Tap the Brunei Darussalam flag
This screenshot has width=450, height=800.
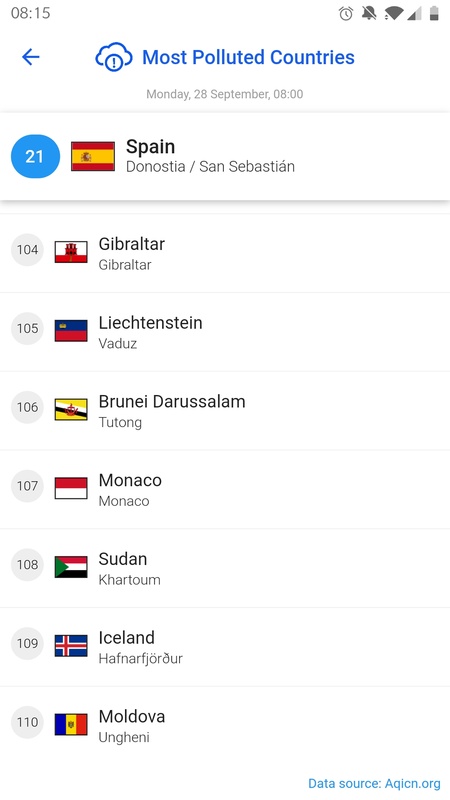[x=71, y=409]
